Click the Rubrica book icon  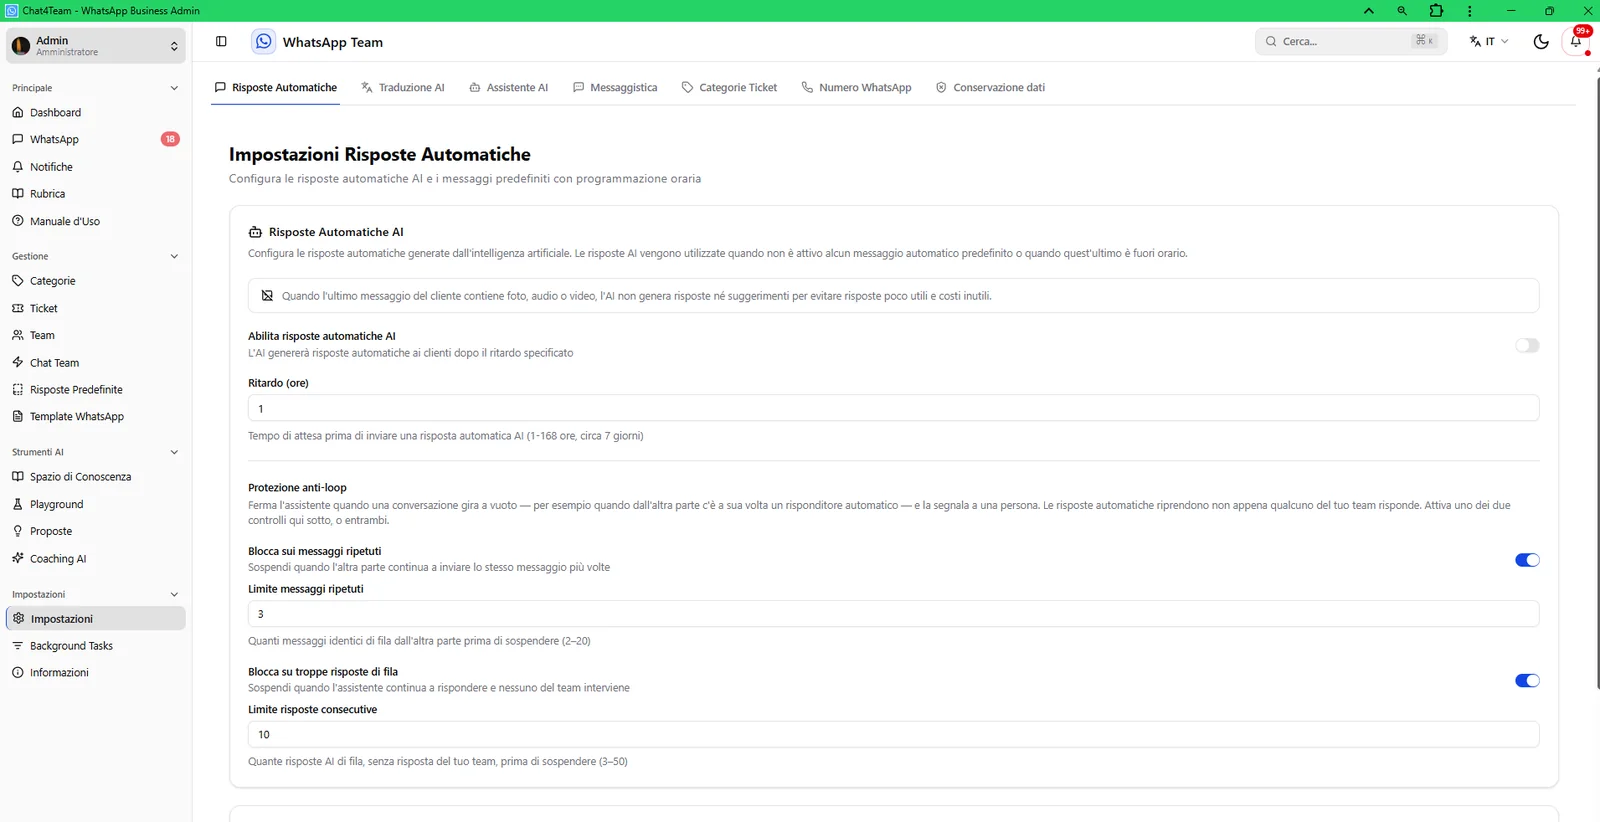pyautogui.click(x=18, y=193)
